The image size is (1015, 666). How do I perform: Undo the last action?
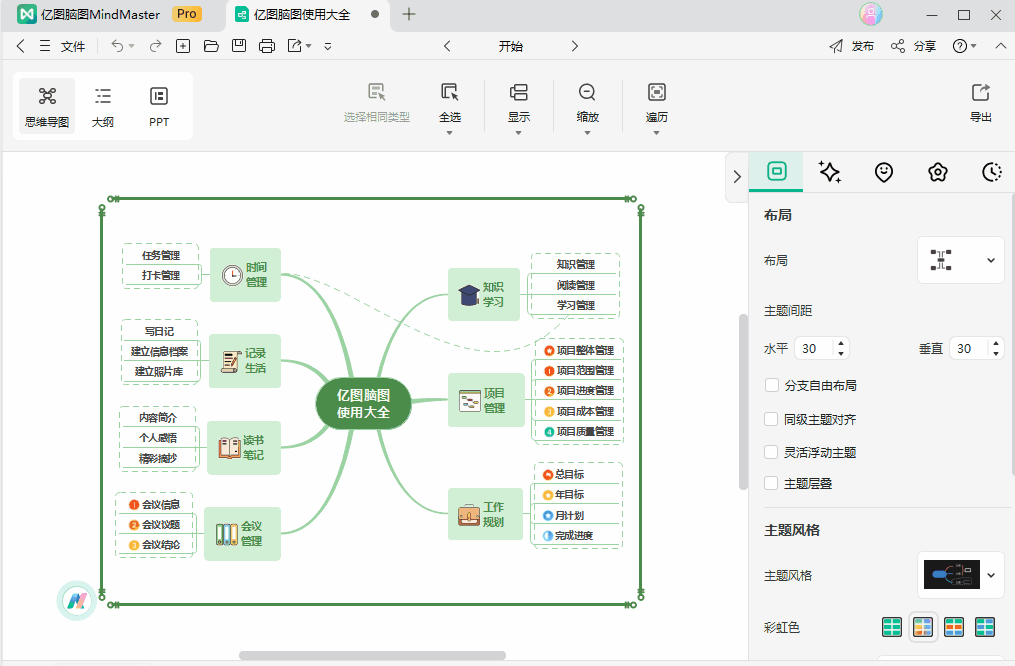(x=117, y=46)
